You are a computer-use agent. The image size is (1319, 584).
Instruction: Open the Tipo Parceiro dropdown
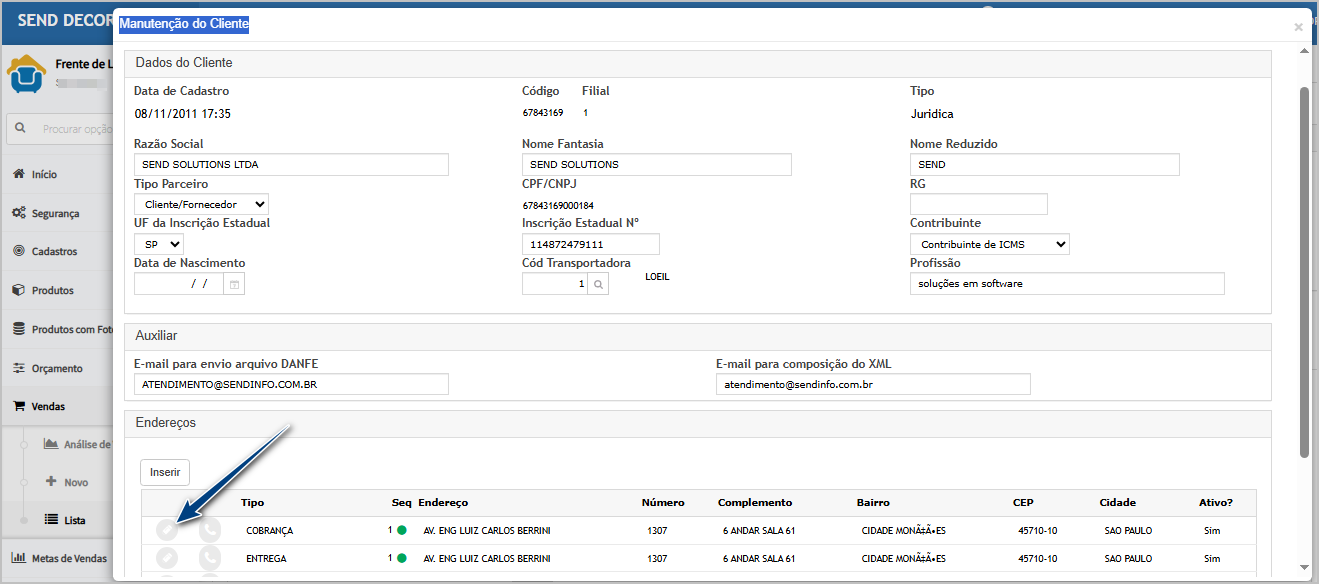point(201,204)
